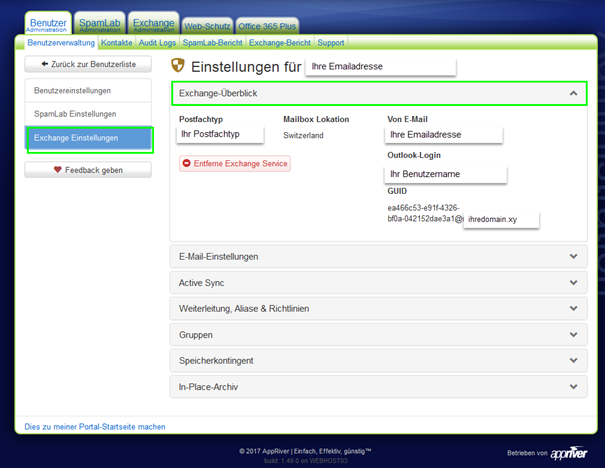Image resolution: width=605 pixels, height=468 pixels.
Task: Click the Ihre Emailadresse field next to heading
Action: [380, 66]
